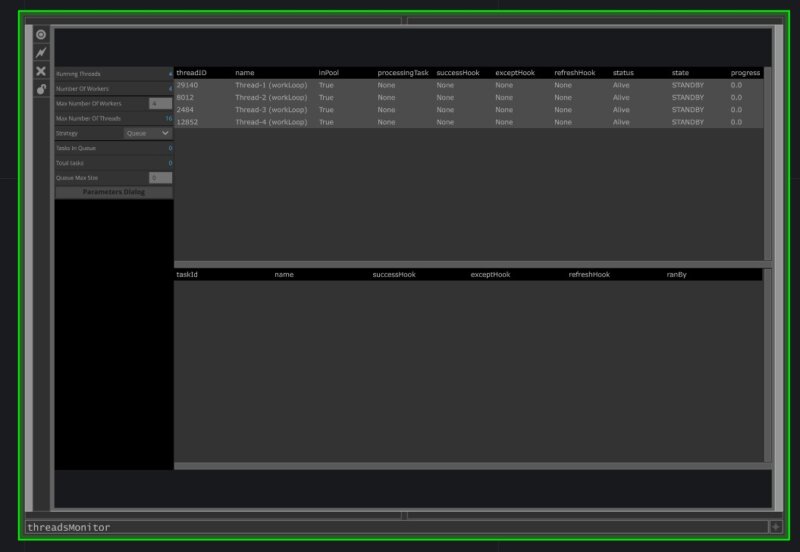Click the tasks table vertical scrollbar
The width and height of the screenshot is (800, 552).
coord(768,365)
